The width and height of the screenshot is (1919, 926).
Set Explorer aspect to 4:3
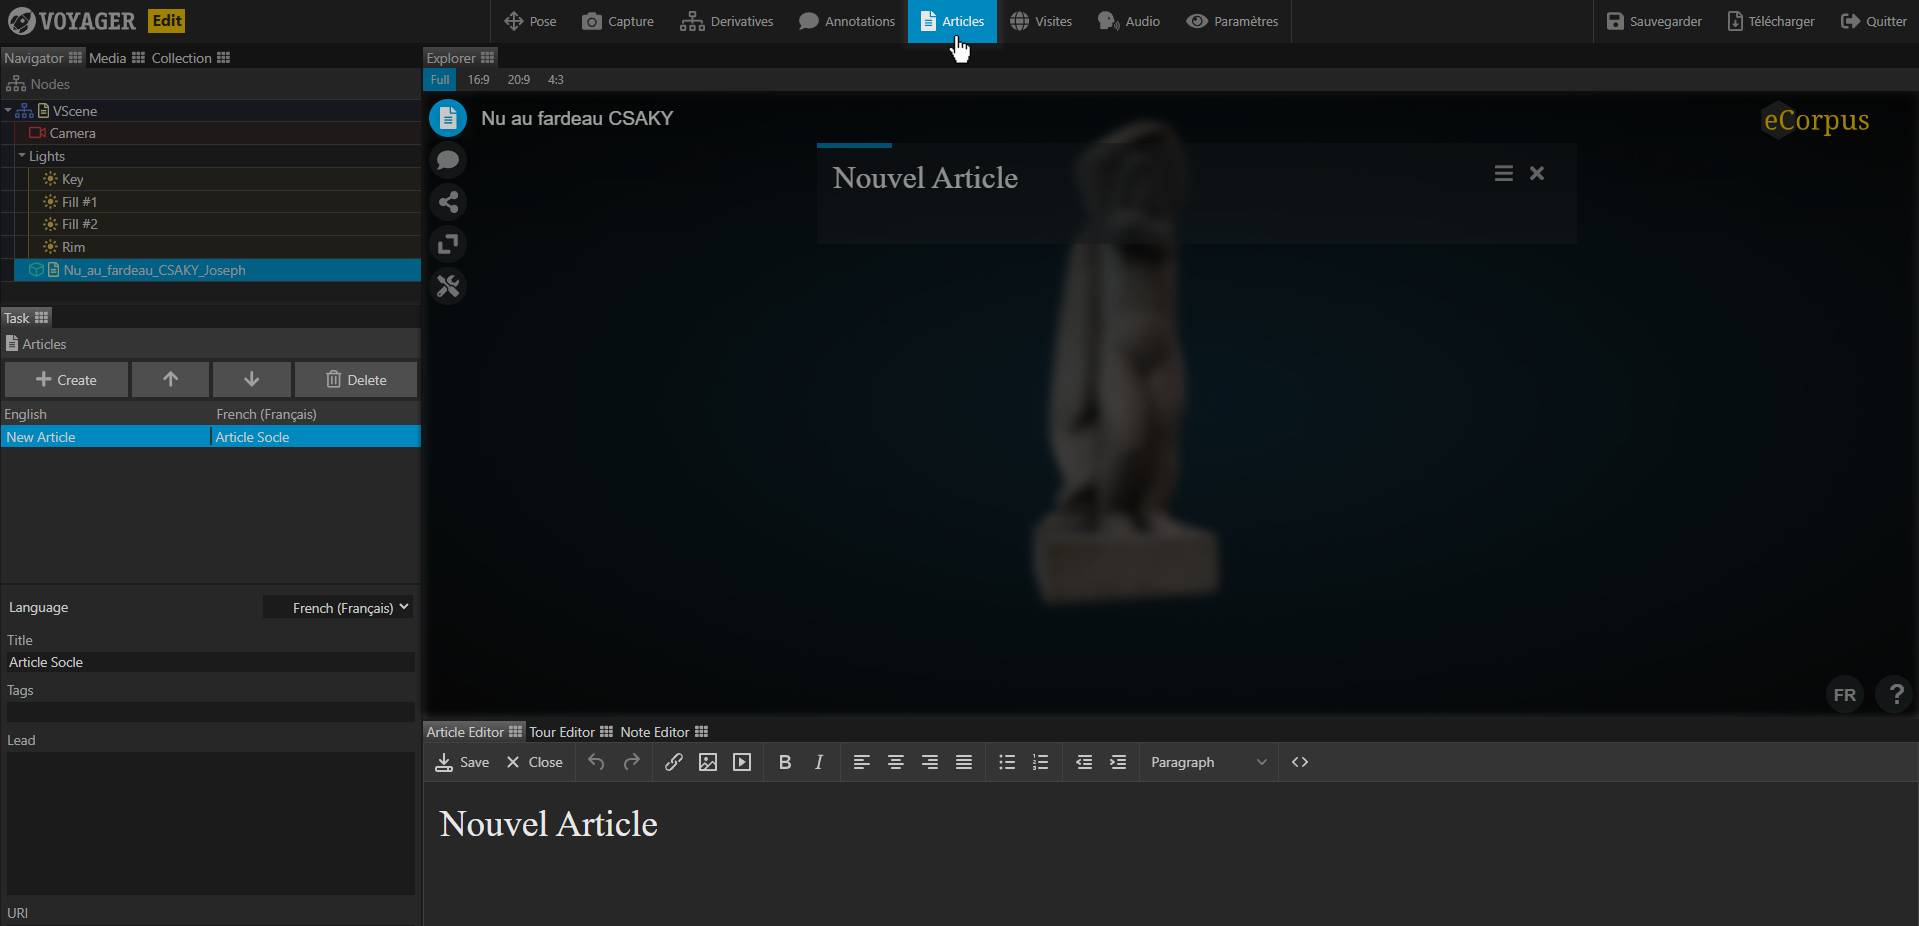pos(556,80)
